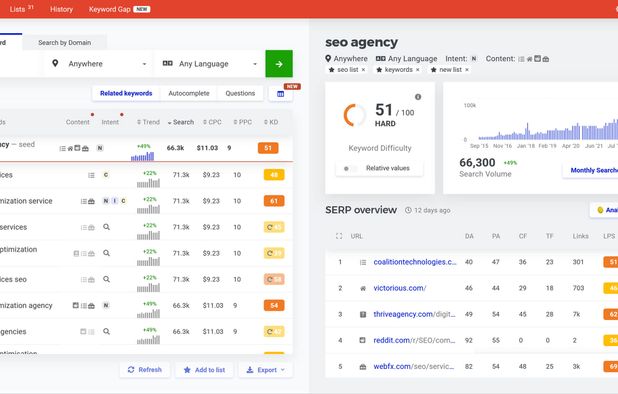Image resolution: width=618 pixels, height=394 pixels.
Task: Open thriveagency.com result link
Action: pos(414,314)
